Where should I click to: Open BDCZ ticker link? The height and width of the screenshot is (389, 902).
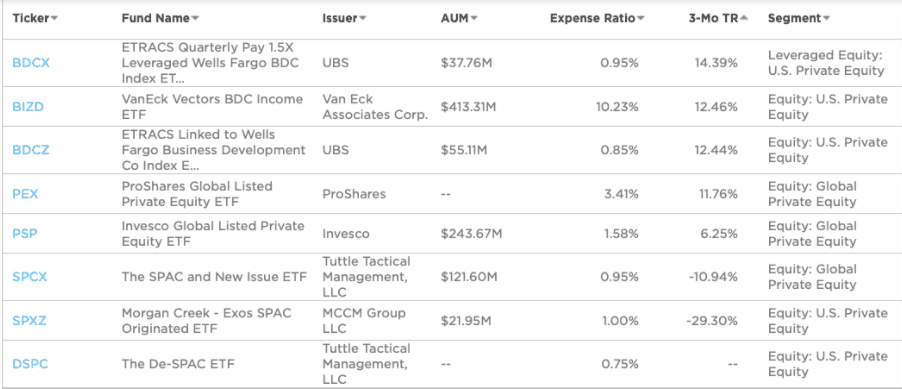tap(31, 150)
